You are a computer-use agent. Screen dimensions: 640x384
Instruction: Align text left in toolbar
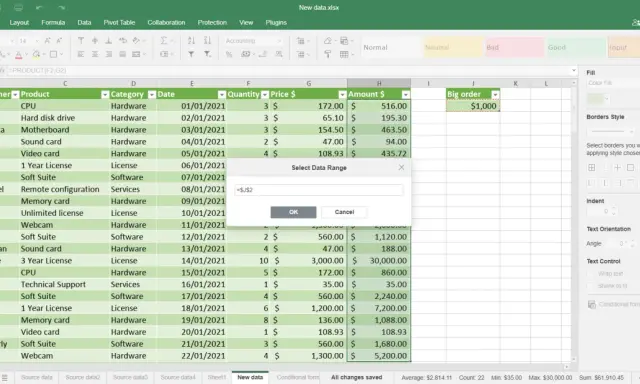point(81,54)
